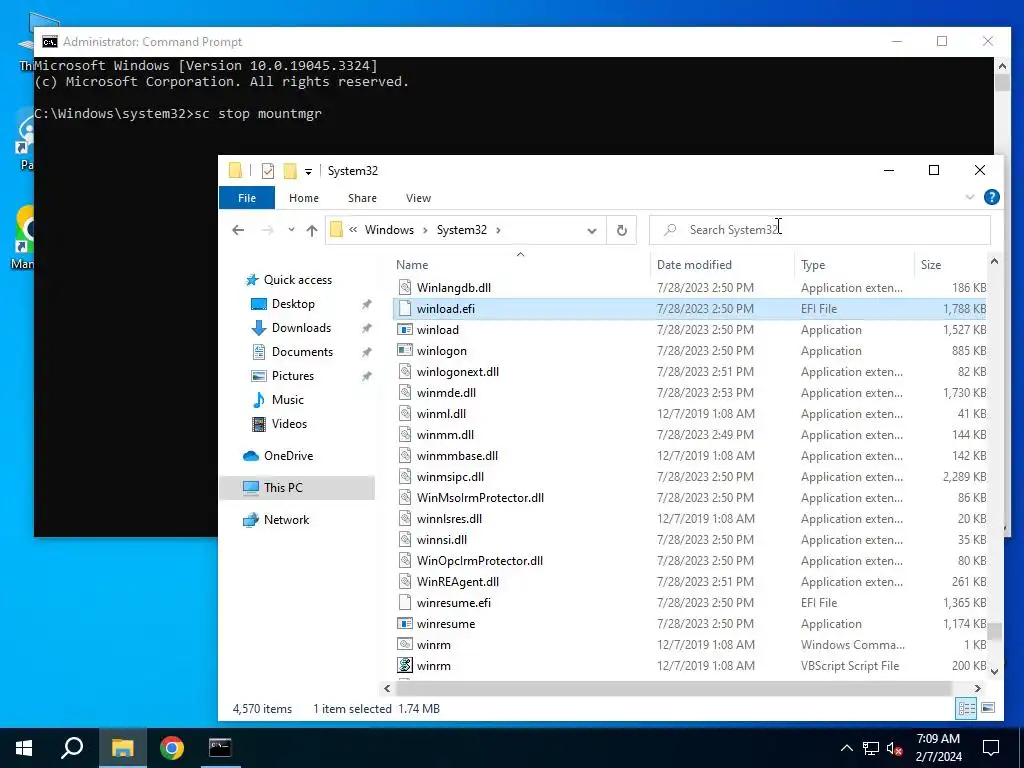Image resolution: width=1024 pixels, height=768 pixels.
Task: Unpin Downloads via its pin icon
Action: [366, 328]
